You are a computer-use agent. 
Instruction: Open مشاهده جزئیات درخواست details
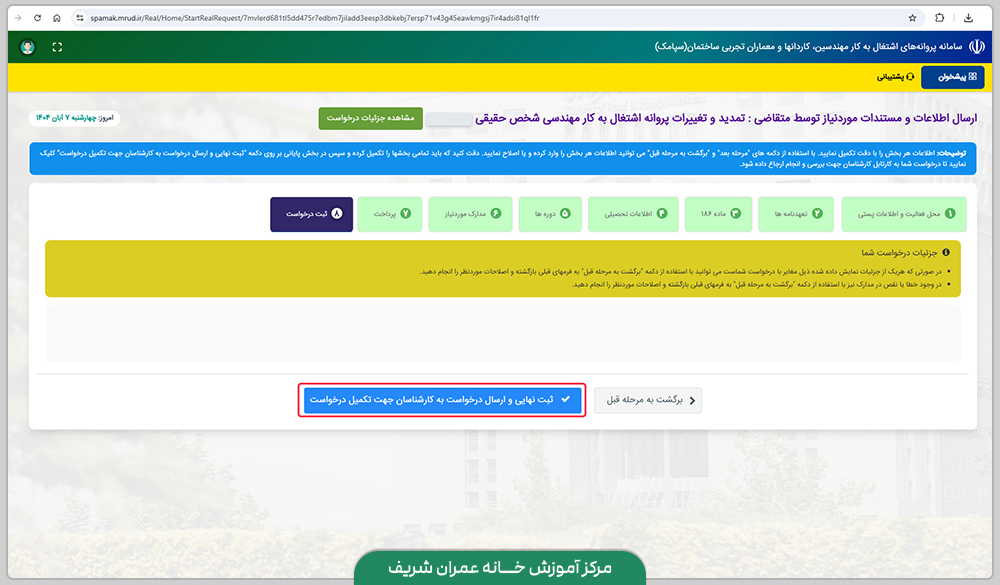point(372,118)
